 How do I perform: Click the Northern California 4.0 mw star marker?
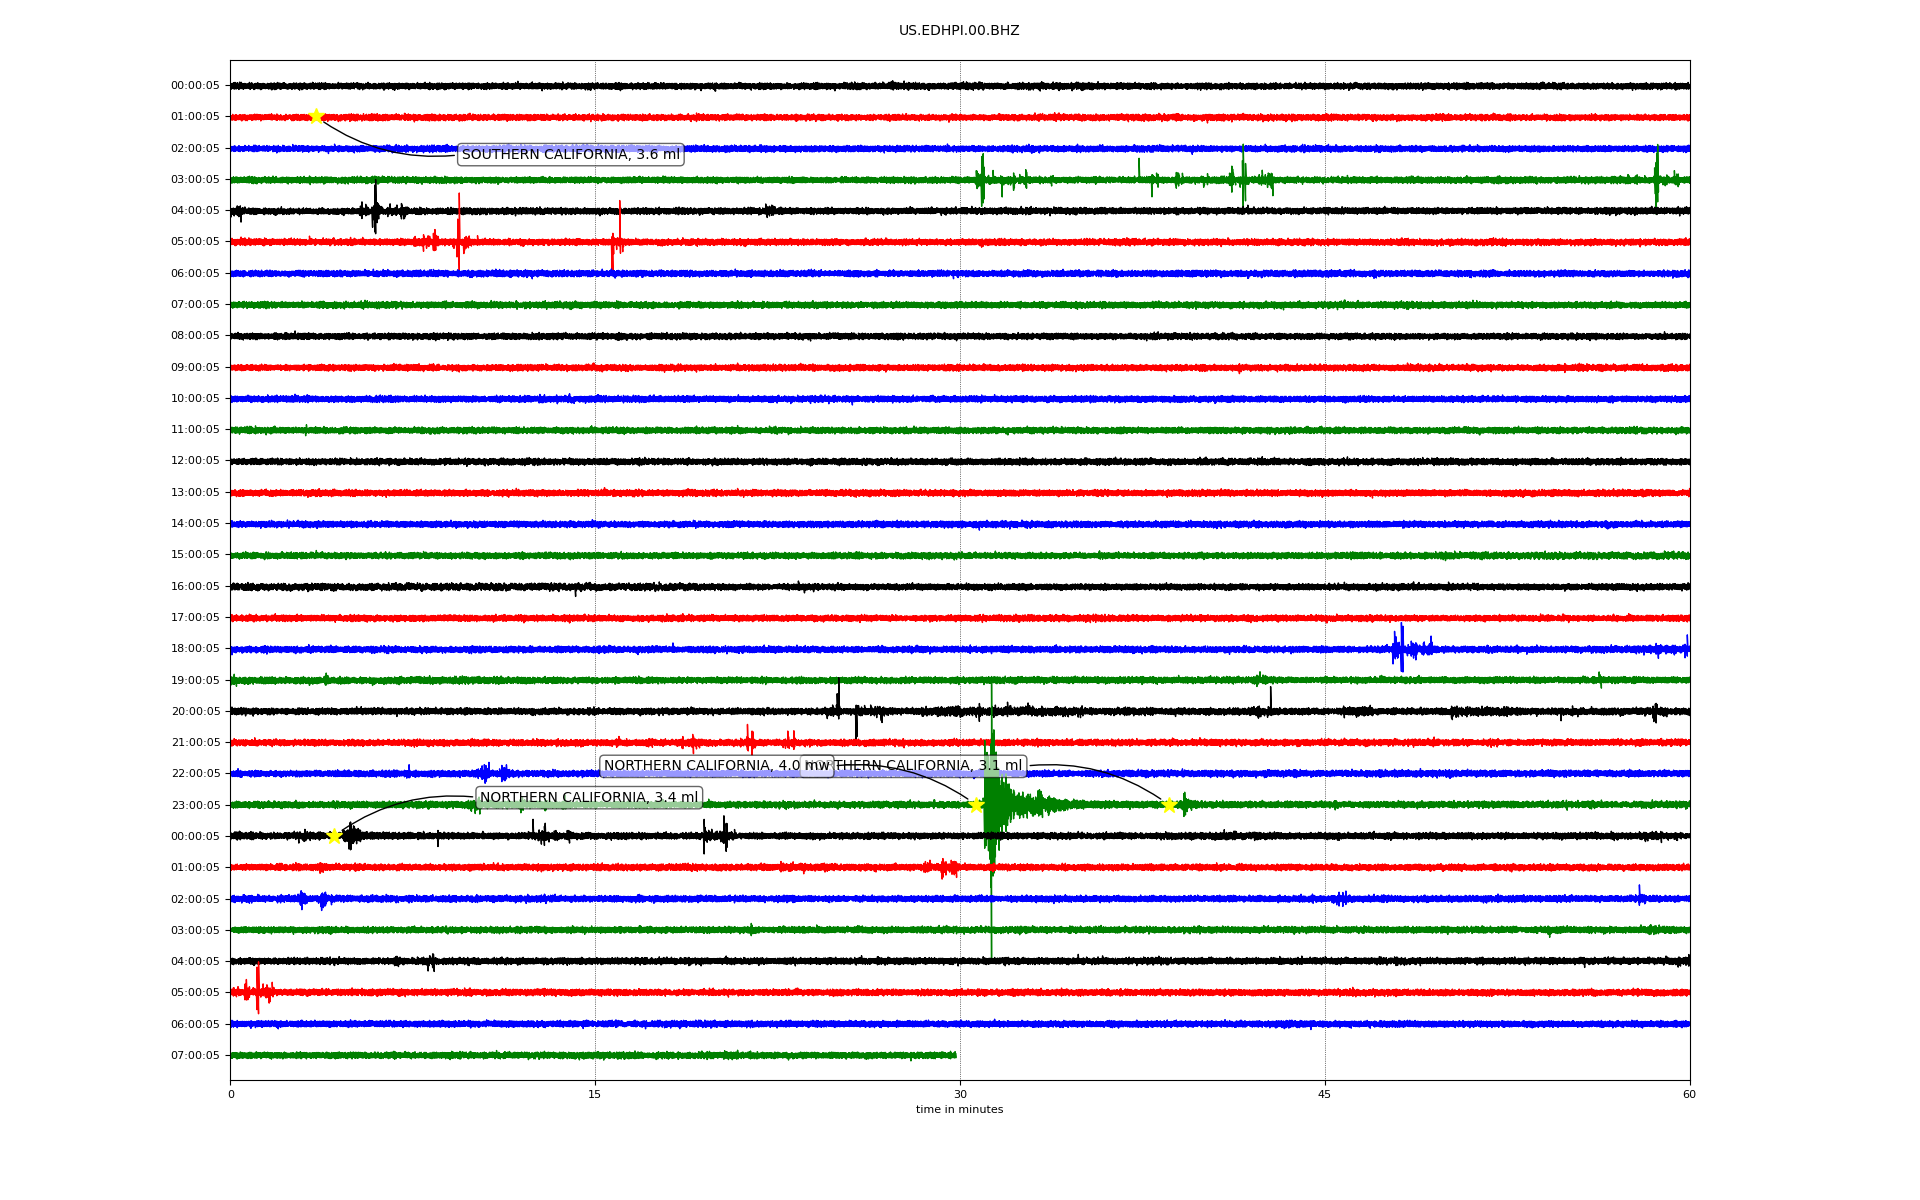976,805
